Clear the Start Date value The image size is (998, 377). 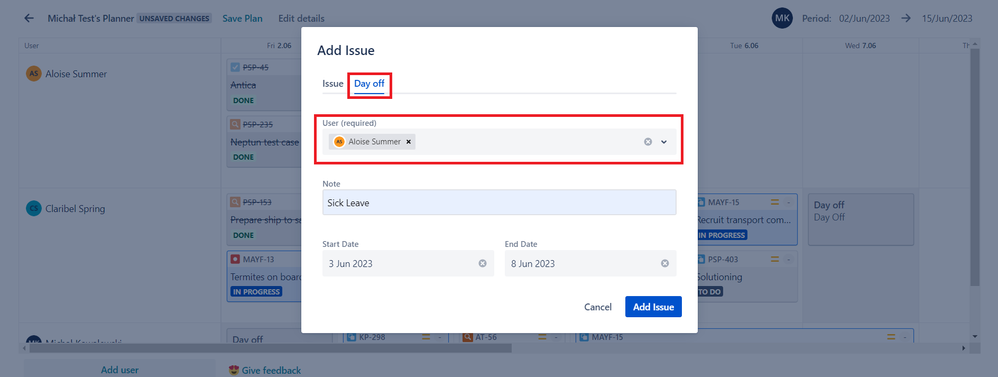click(482, 264)
